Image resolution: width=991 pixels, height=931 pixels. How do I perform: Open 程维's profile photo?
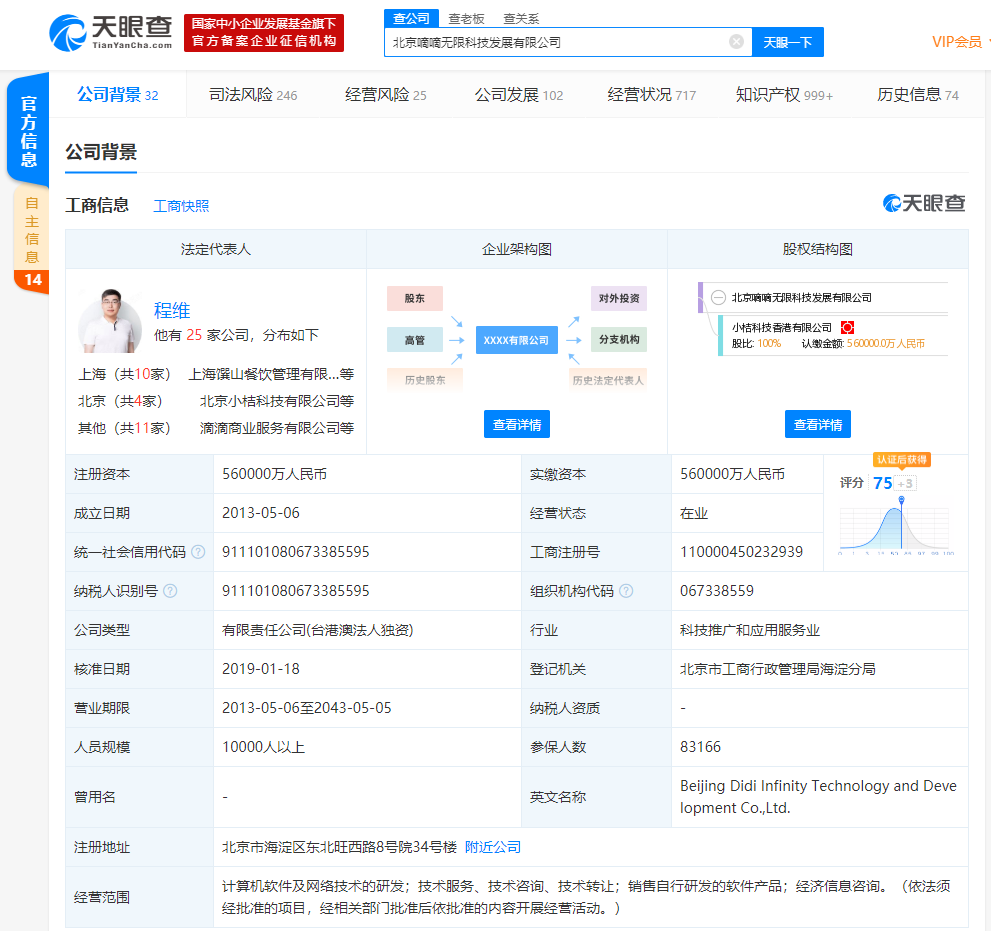(x=110, y=321)
